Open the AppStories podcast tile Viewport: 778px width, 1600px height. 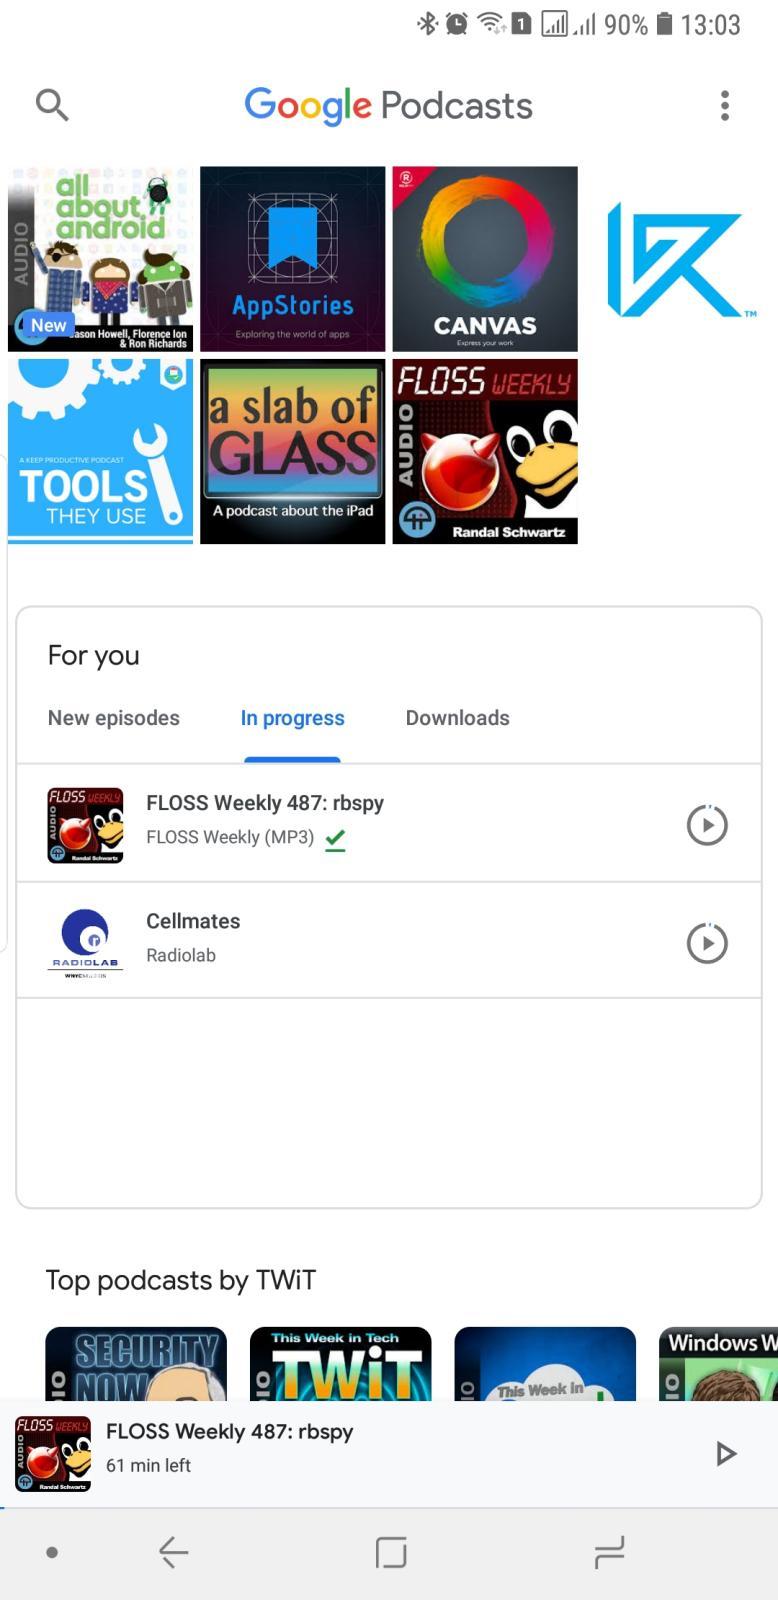[x=292, y=259]
